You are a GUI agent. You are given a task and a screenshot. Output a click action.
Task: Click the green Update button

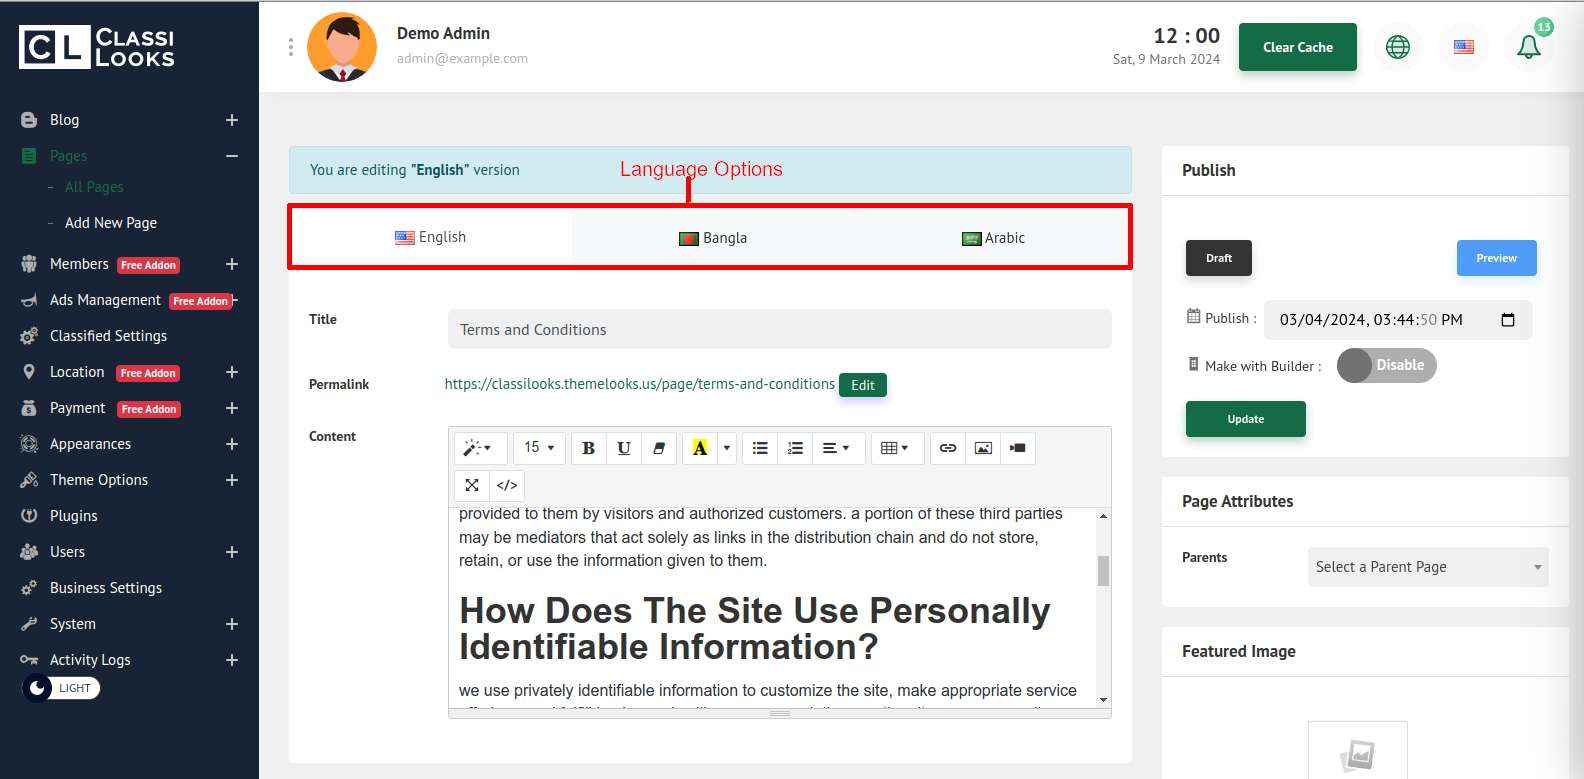pos(1245,419)
